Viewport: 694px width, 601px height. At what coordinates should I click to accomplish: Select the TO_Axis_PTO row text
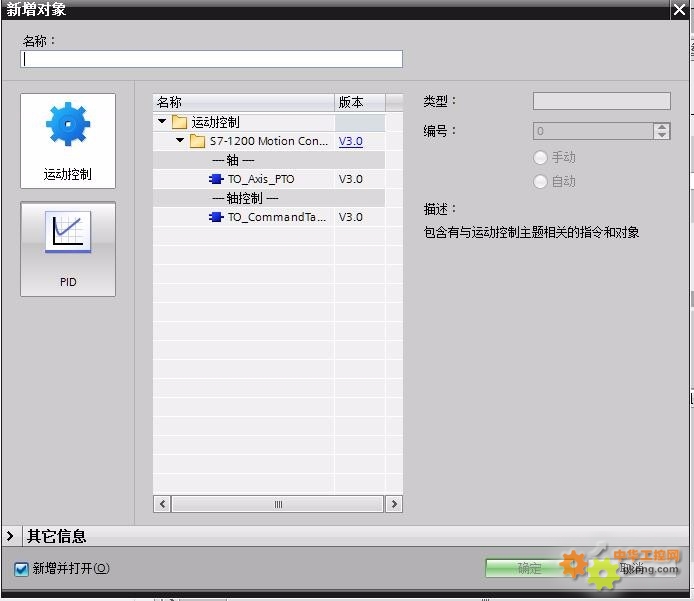tap(261, 179)
